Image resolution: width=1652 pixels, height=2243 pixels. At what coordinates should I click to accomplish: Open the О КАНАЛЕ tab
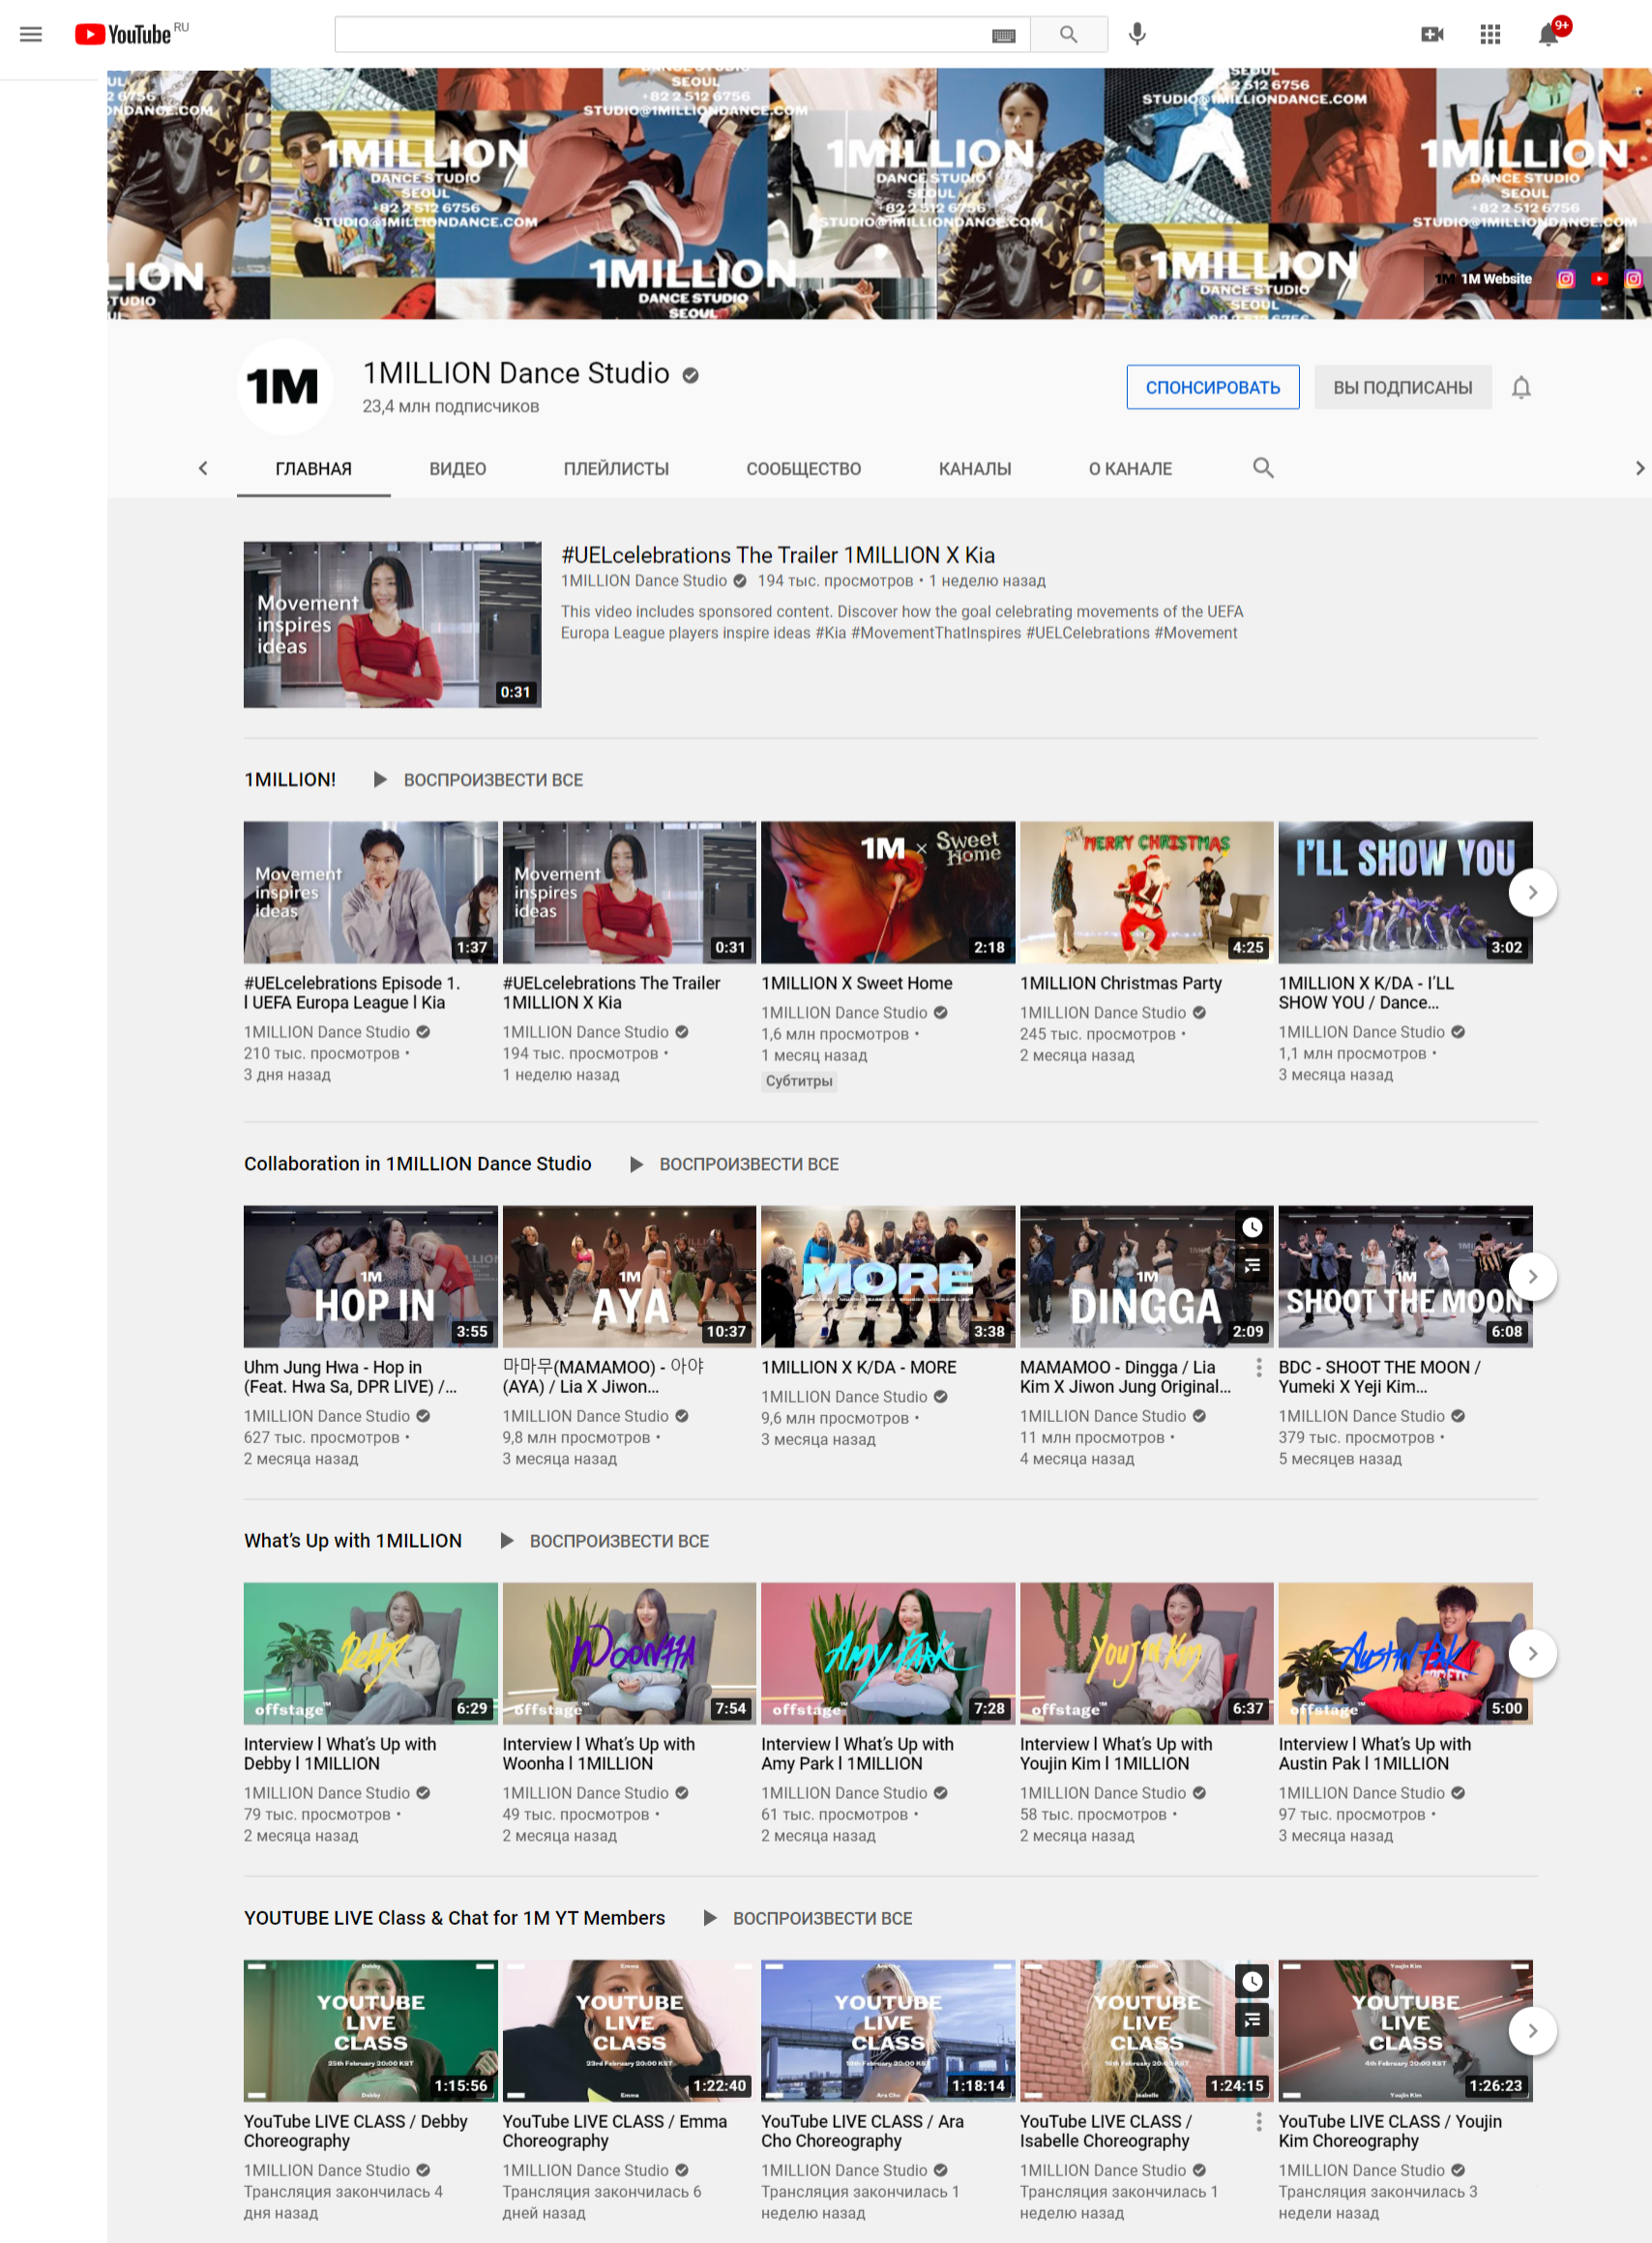click(x=1130, y=469)
